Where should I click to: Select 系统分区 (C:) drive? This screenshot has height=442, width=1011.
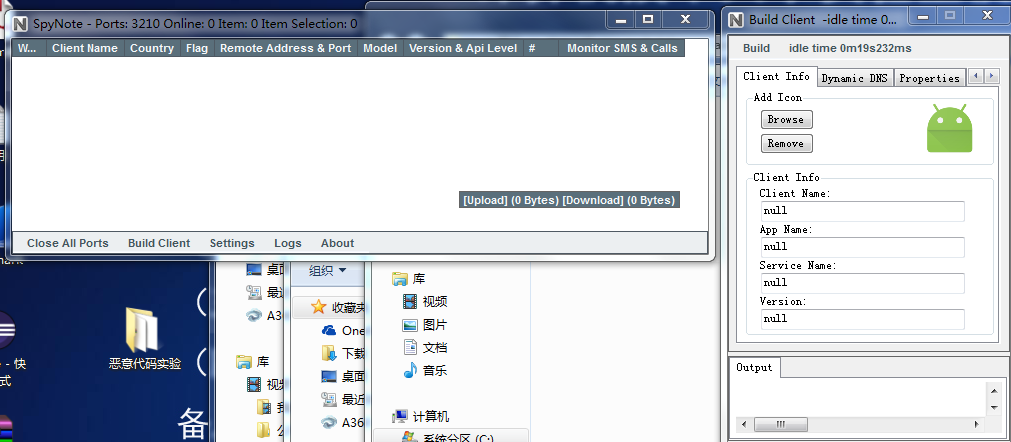tap(450, 437)
